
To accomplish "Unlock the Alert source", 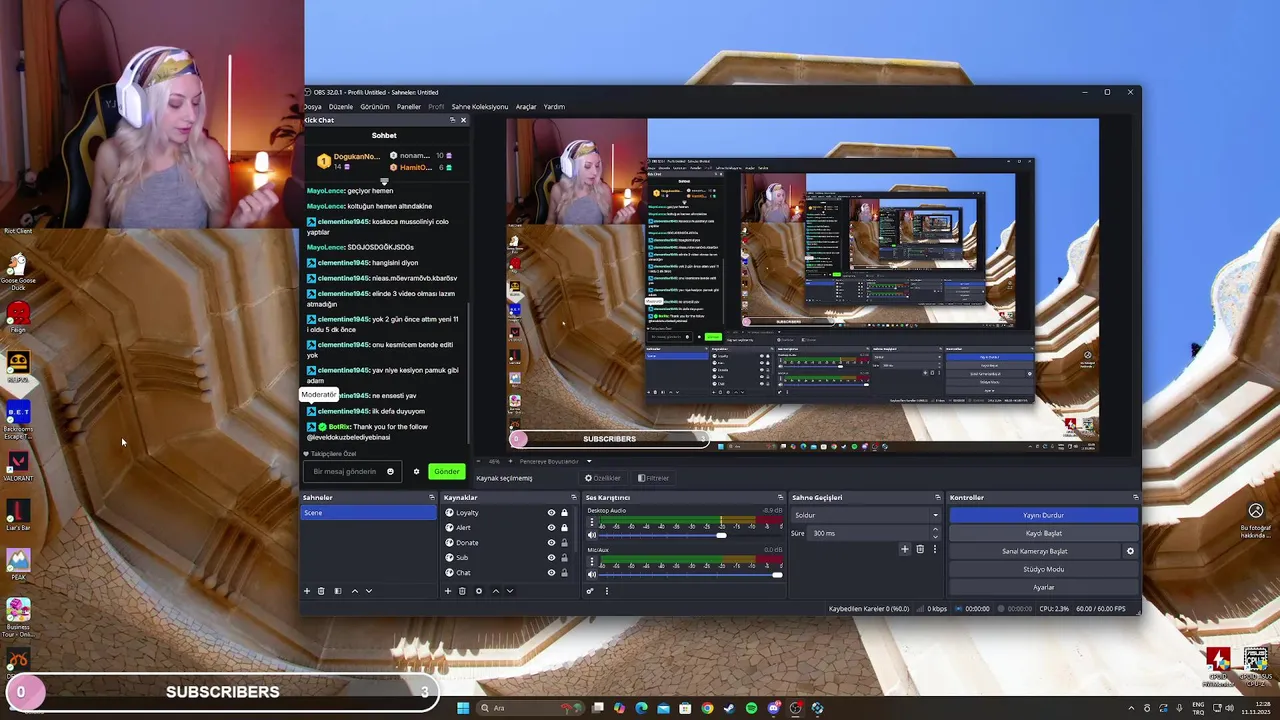I will point(564,528).
